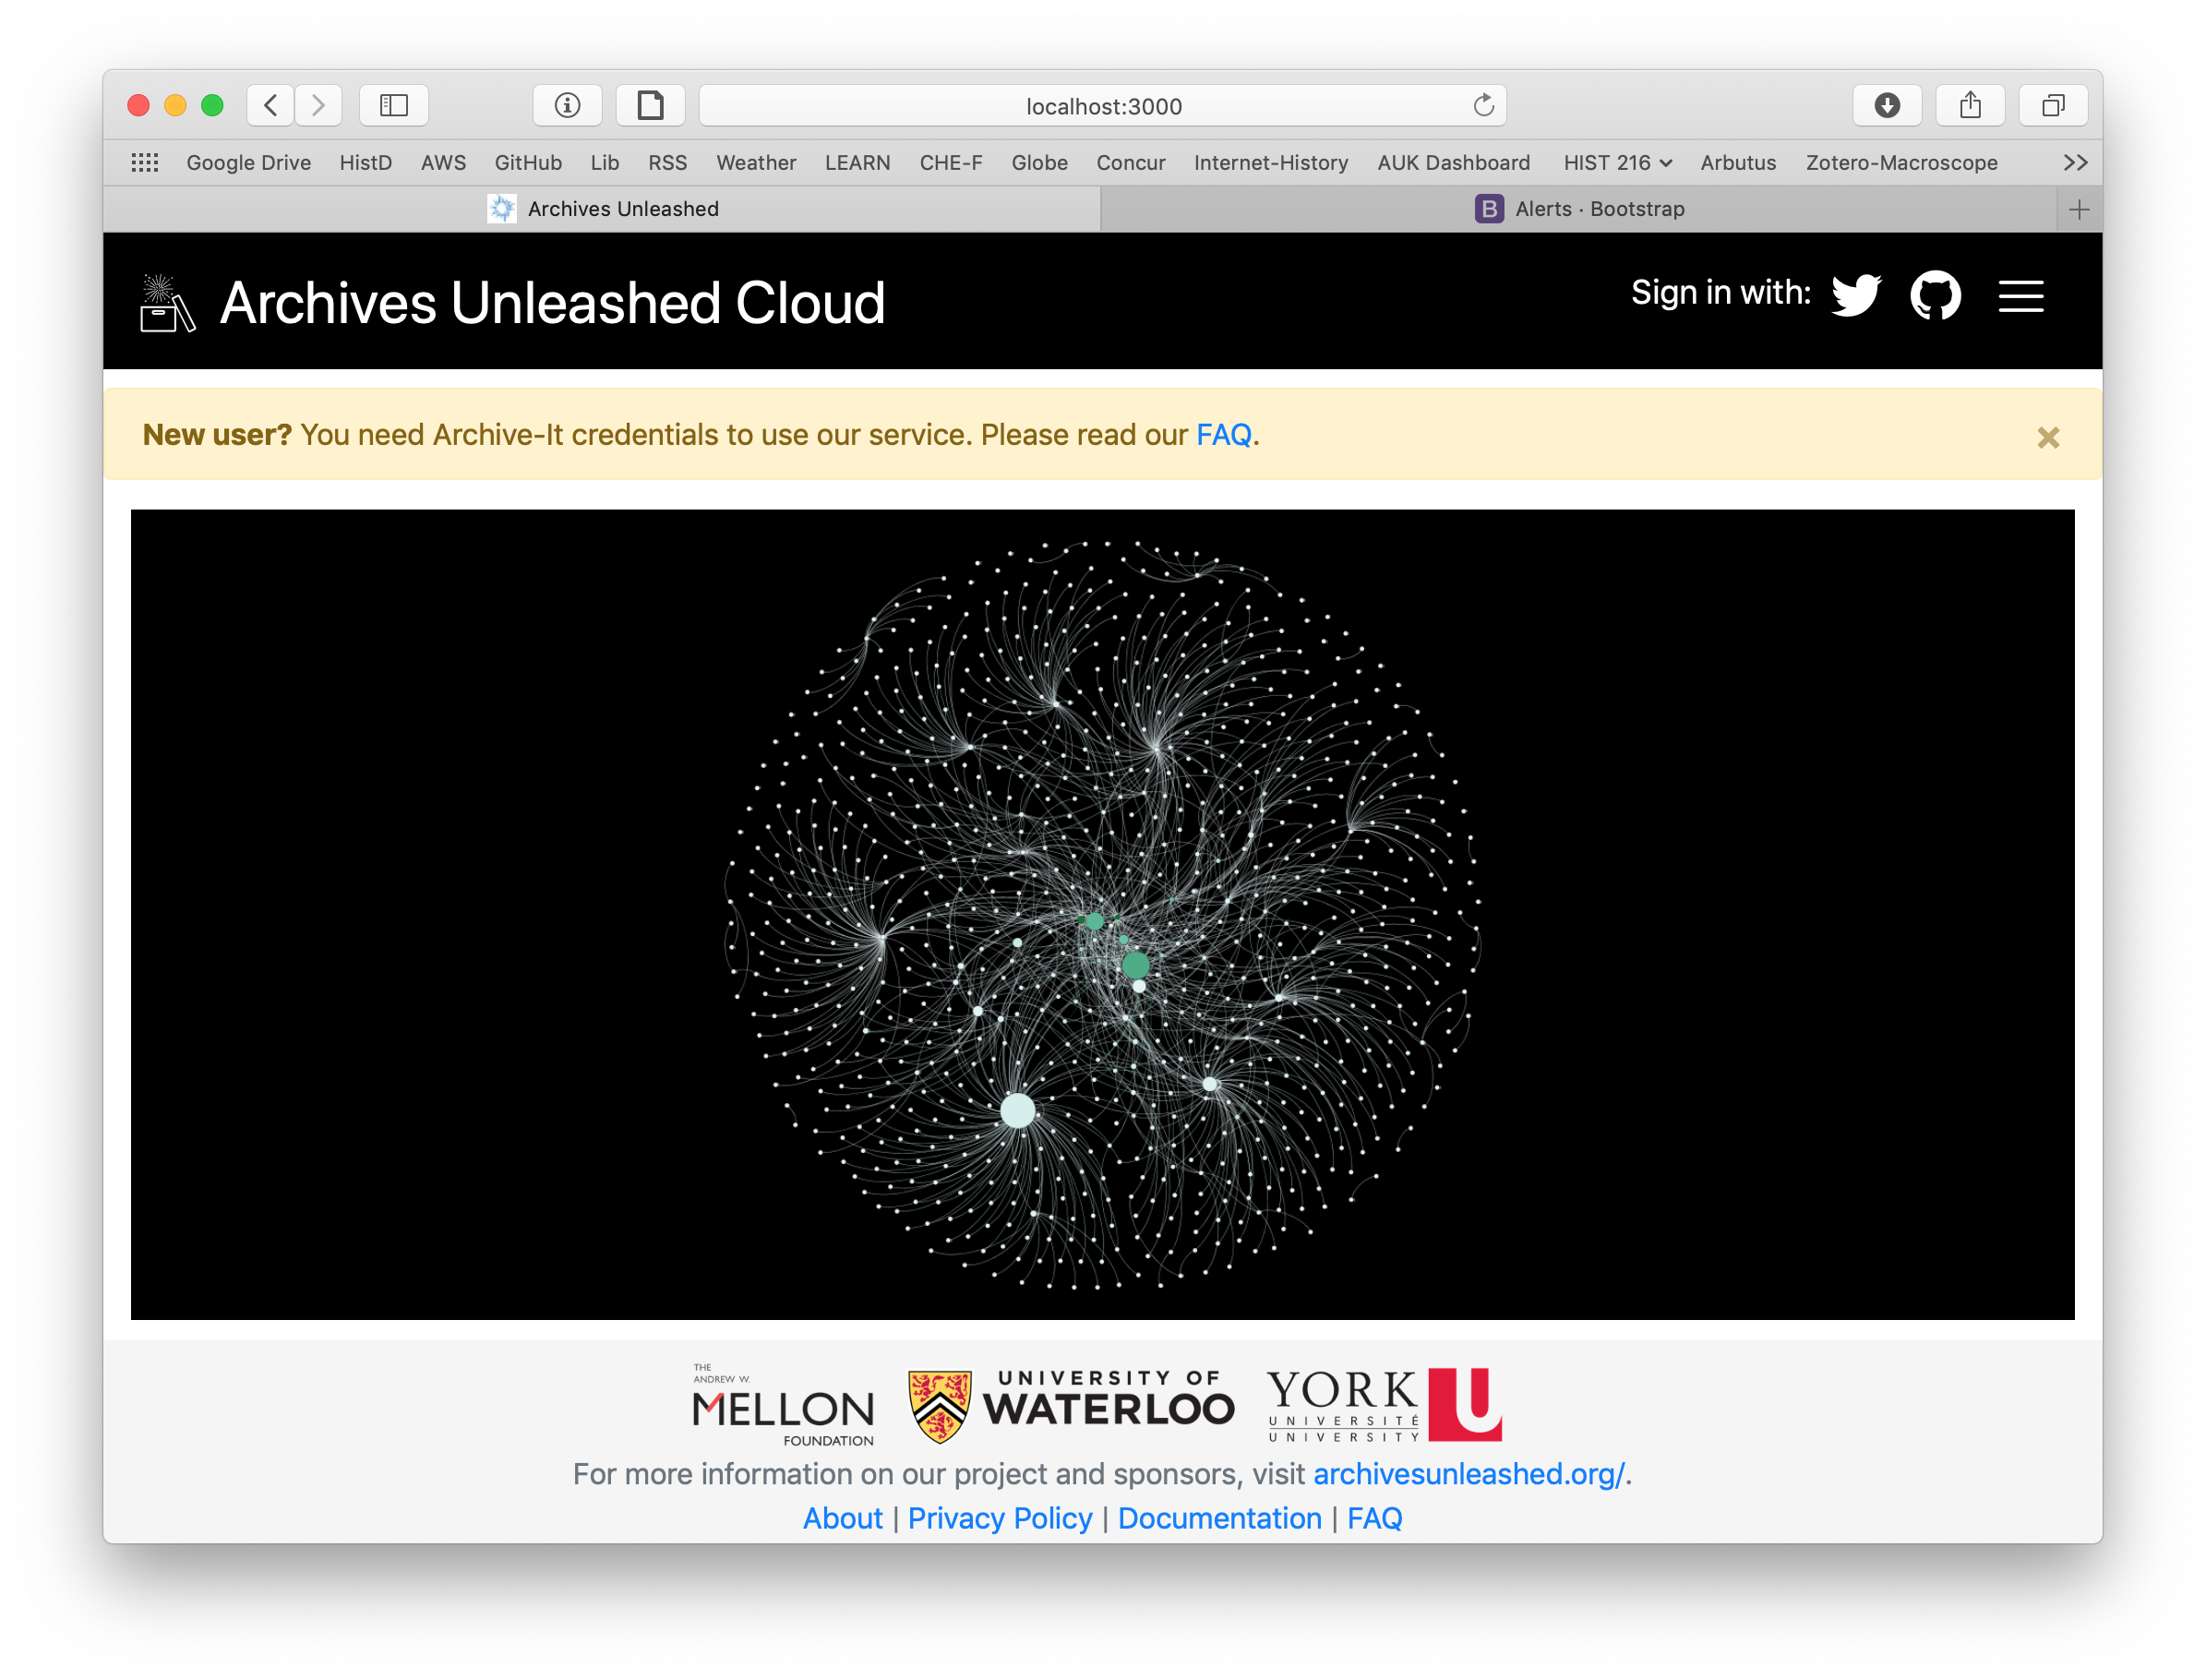Open the Arbutus bookmark
The height and width of the screenshot is (1680, 2206).
[1738, 162]
